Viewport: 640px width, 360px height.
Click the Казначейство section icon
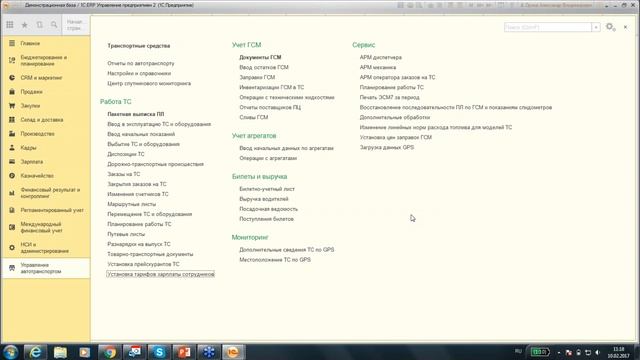point(12,176)
